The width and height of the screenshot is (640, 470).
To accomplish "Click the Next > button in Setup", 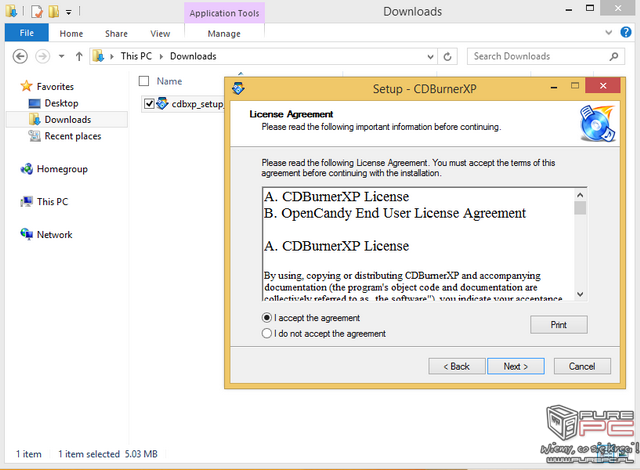I will [516, 366].
